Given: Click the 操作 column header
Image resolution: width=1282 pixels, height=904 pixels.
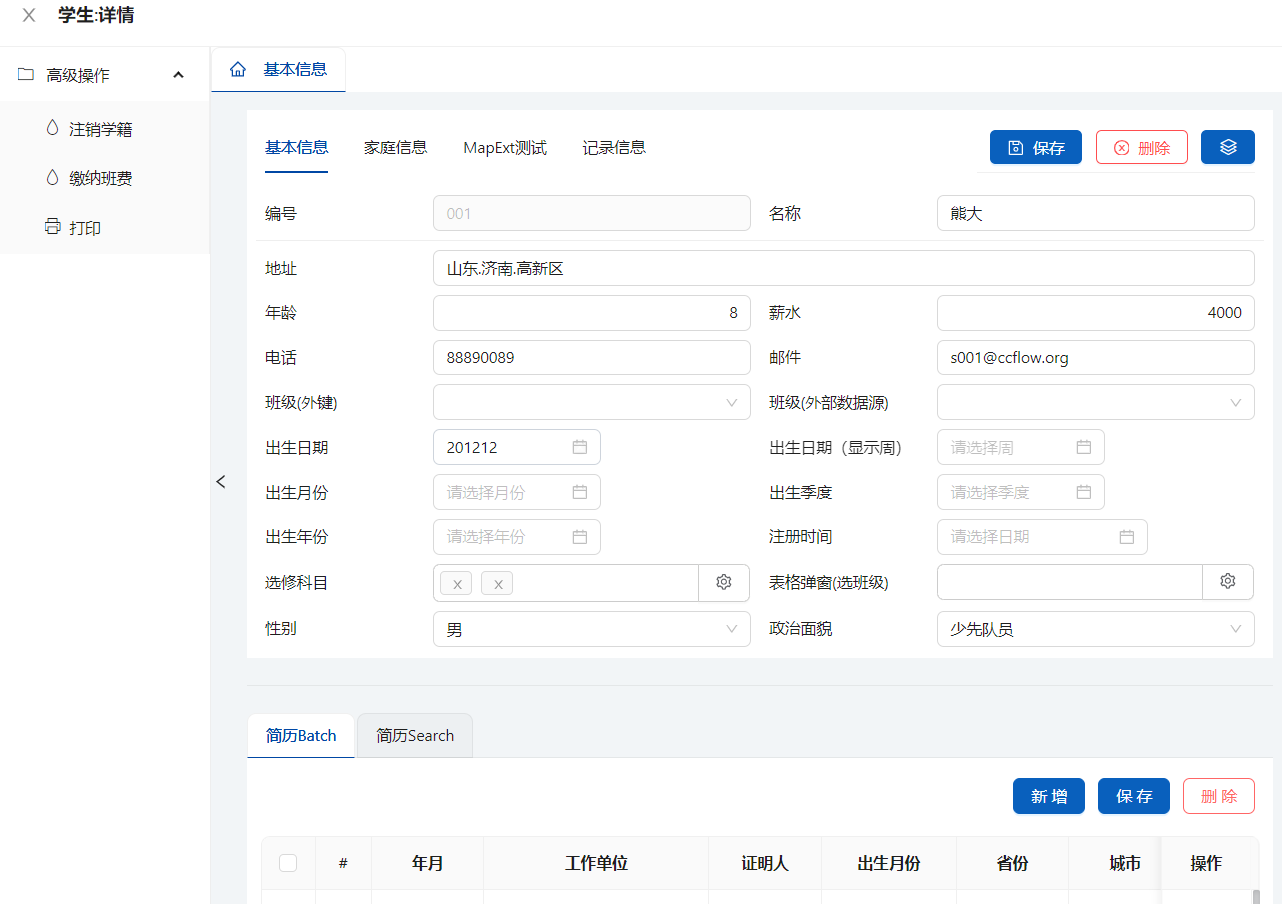Looking at the screenshot, I should point(1206,863).
